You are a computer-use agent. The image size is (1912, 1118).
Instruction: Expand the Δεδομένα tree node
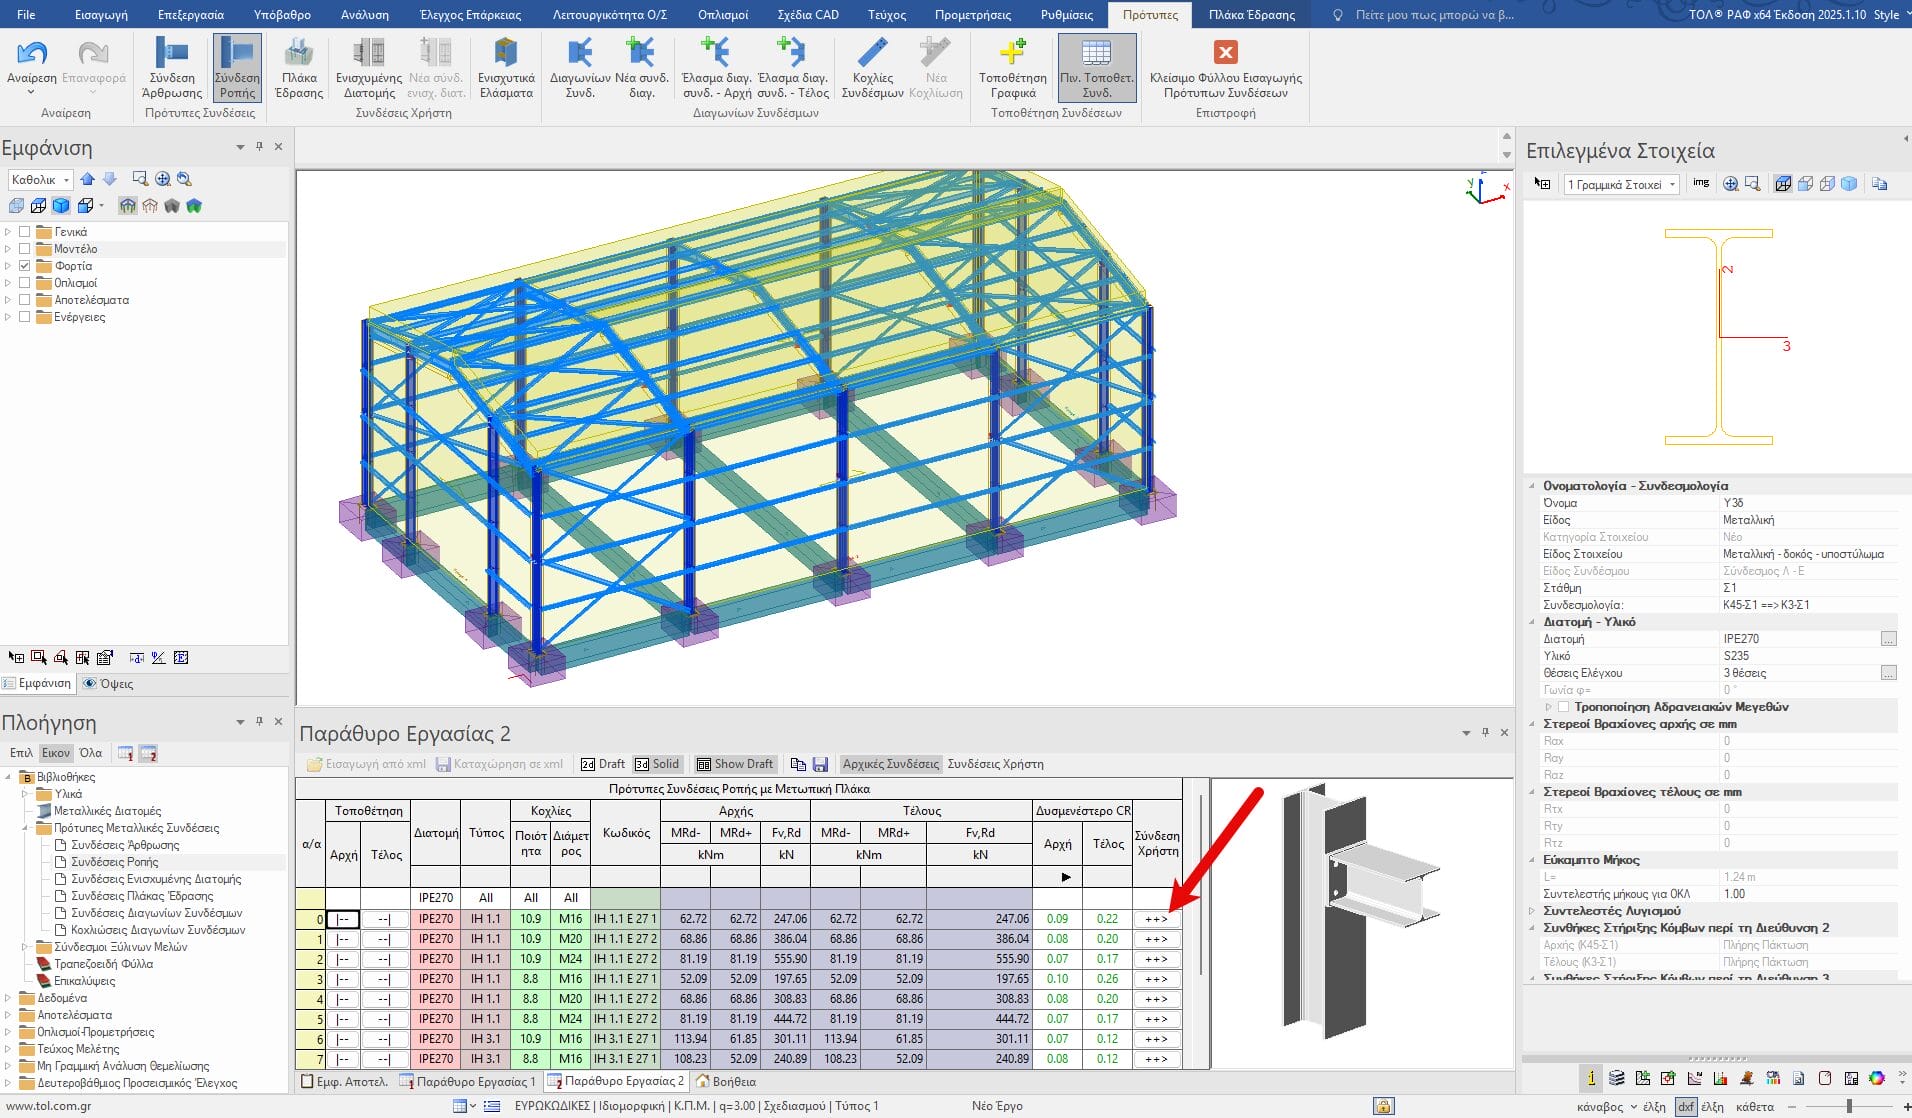8,998
